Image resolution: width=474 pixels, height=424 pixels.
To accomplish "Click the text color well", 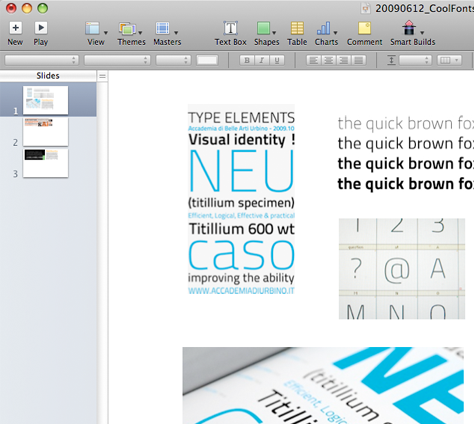I will pos(207,60).
